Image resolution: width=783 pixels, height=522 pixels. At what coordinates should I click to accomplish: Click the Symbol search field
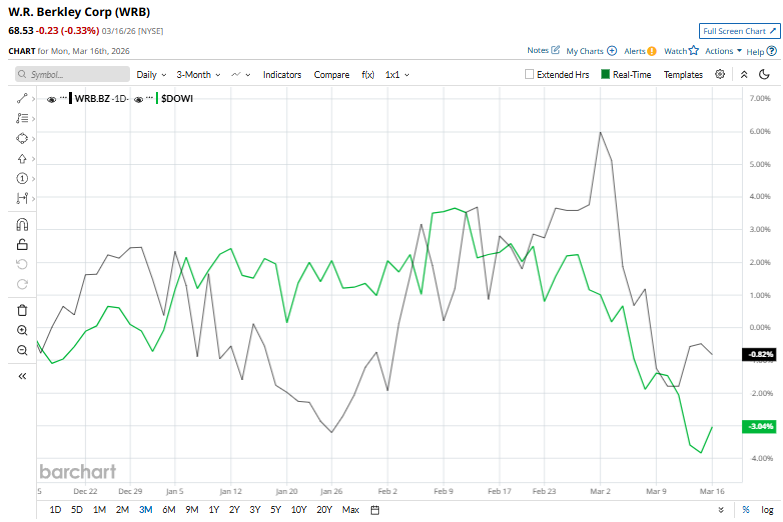pos(73,74)
